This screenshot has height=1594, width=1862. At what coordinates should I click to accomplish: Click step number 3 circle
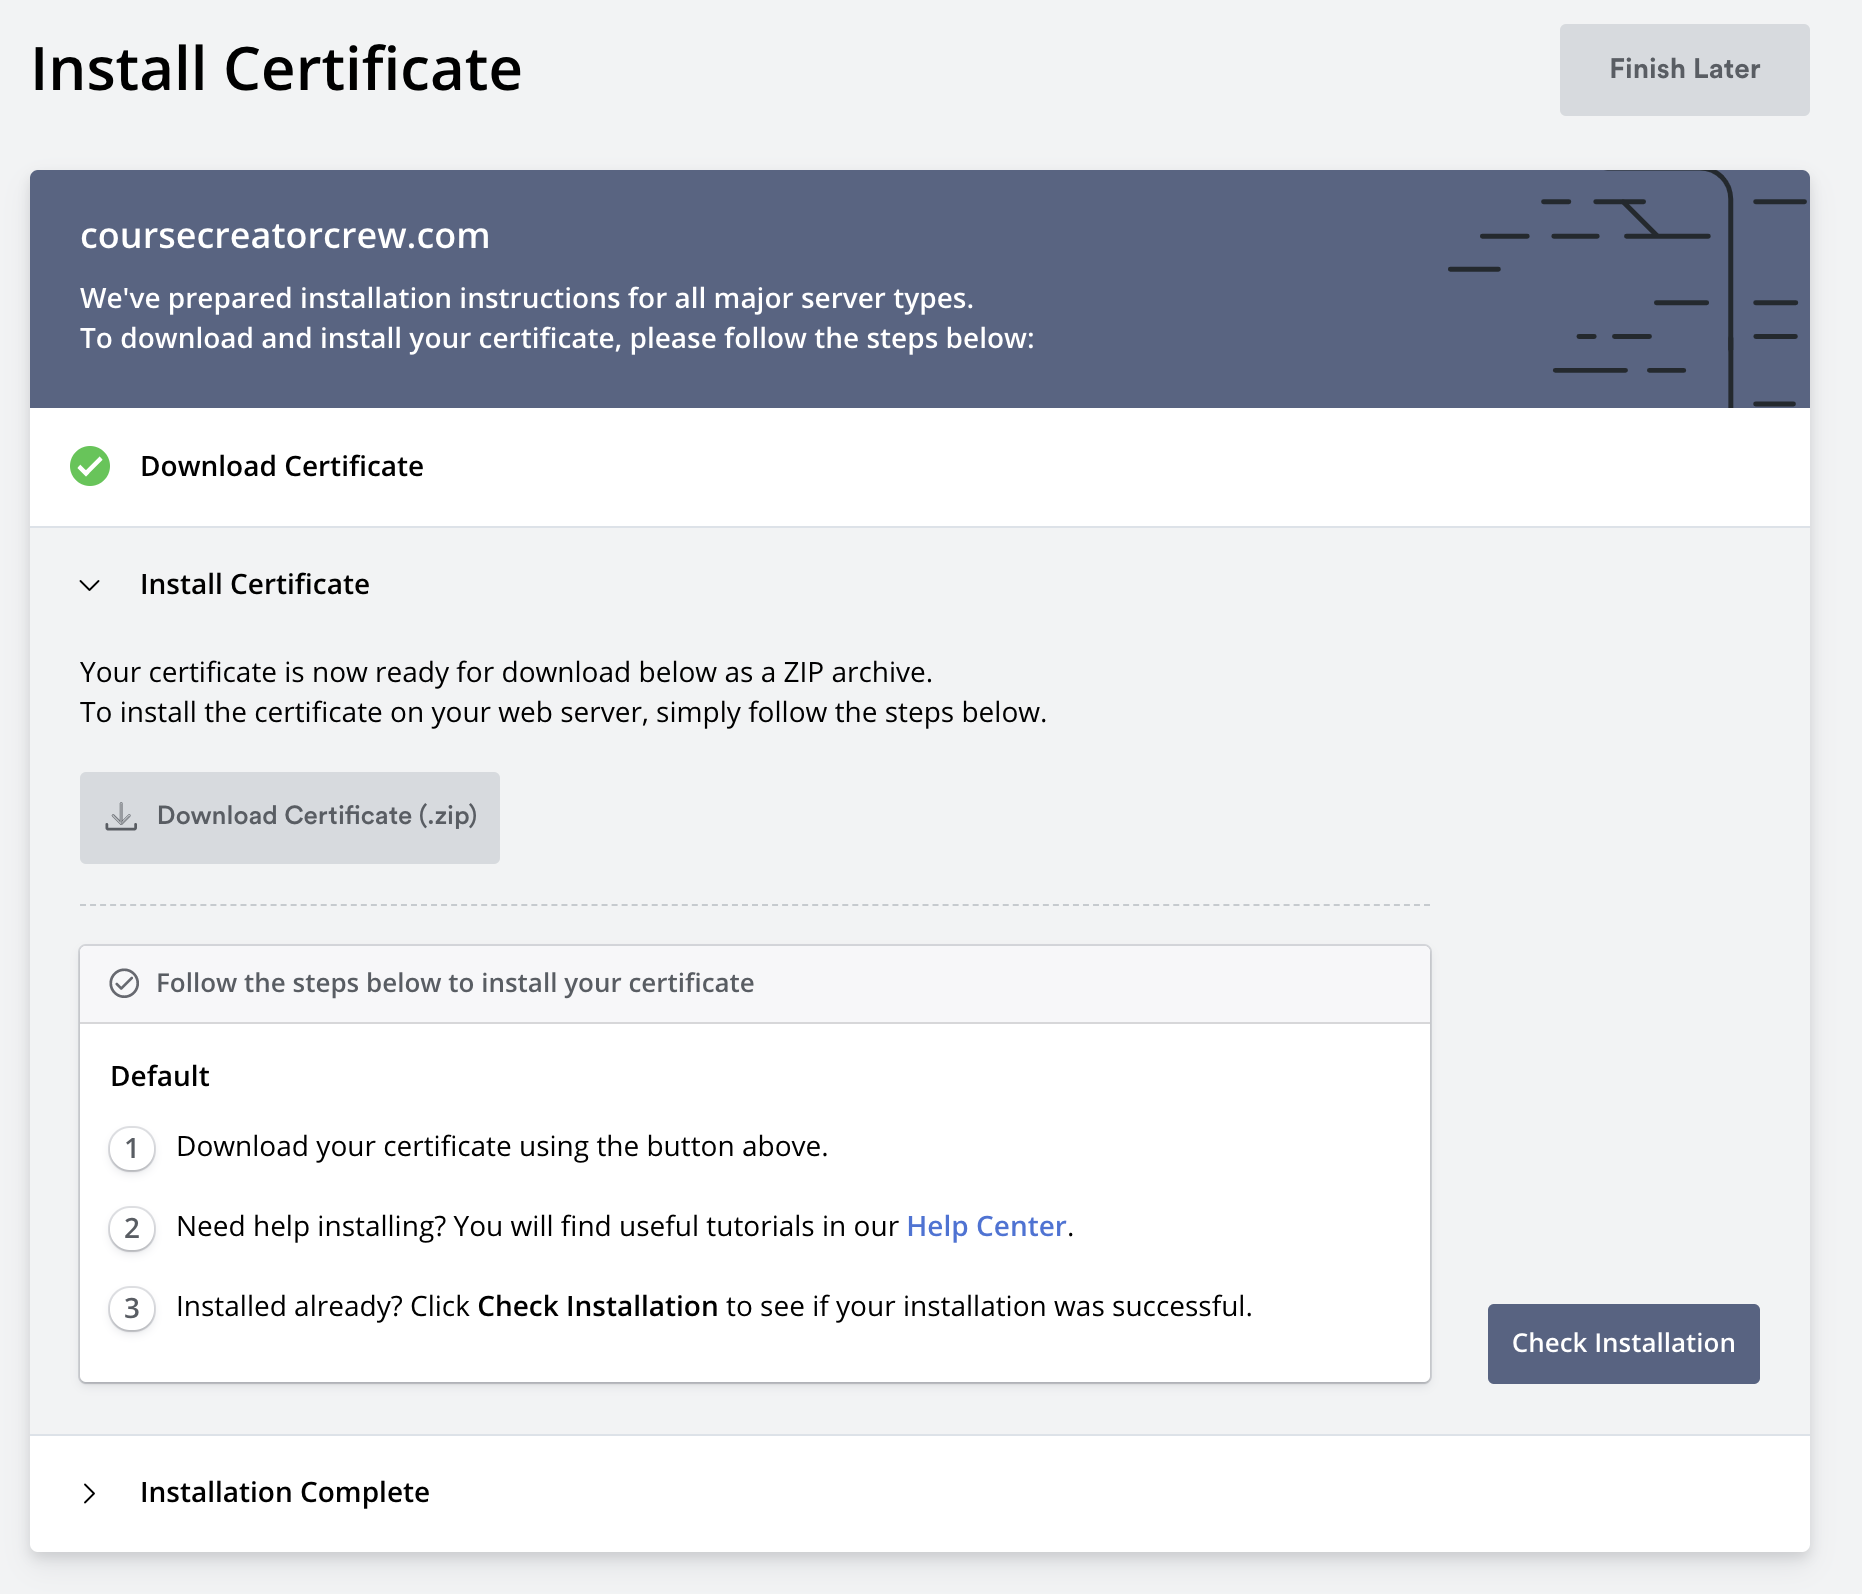coord(132,1308)
